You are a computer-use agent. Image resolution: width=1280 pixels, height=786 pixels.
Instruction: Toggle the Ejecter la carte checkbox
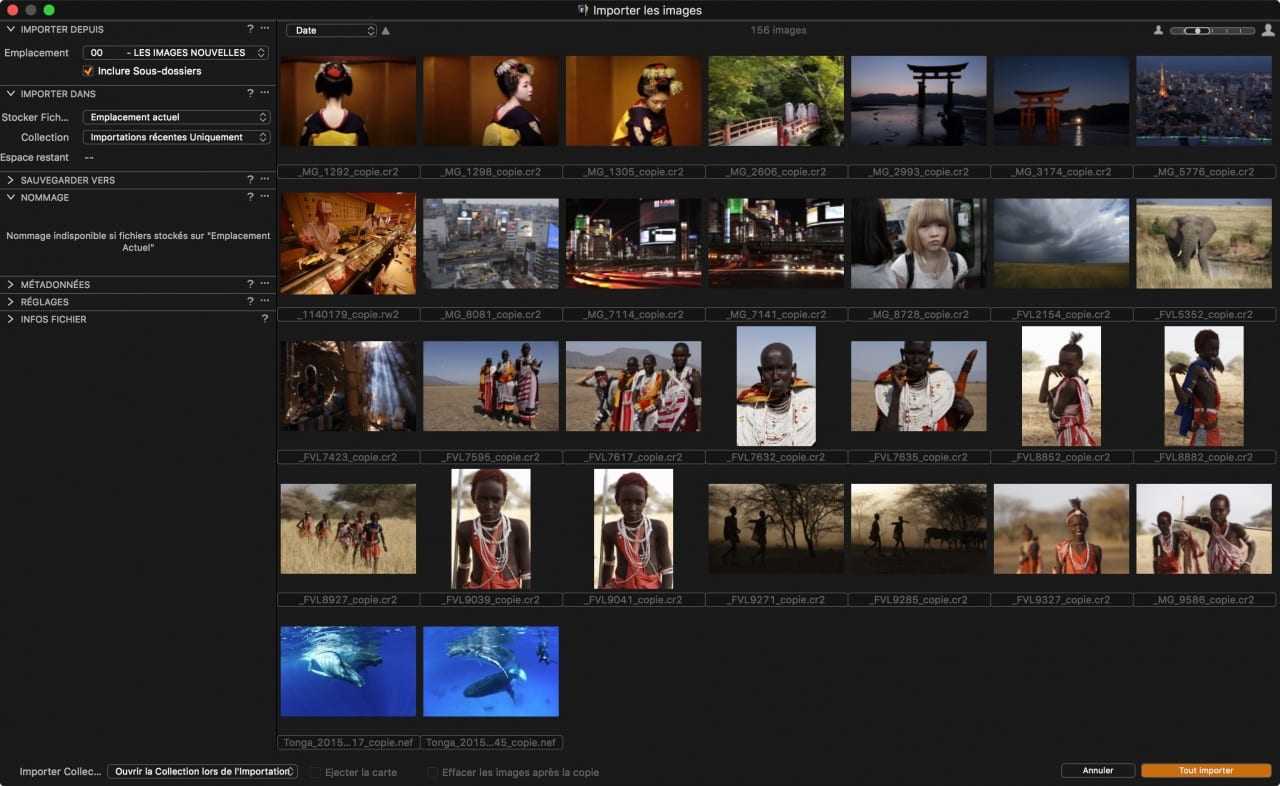click(x=316, y=772)
